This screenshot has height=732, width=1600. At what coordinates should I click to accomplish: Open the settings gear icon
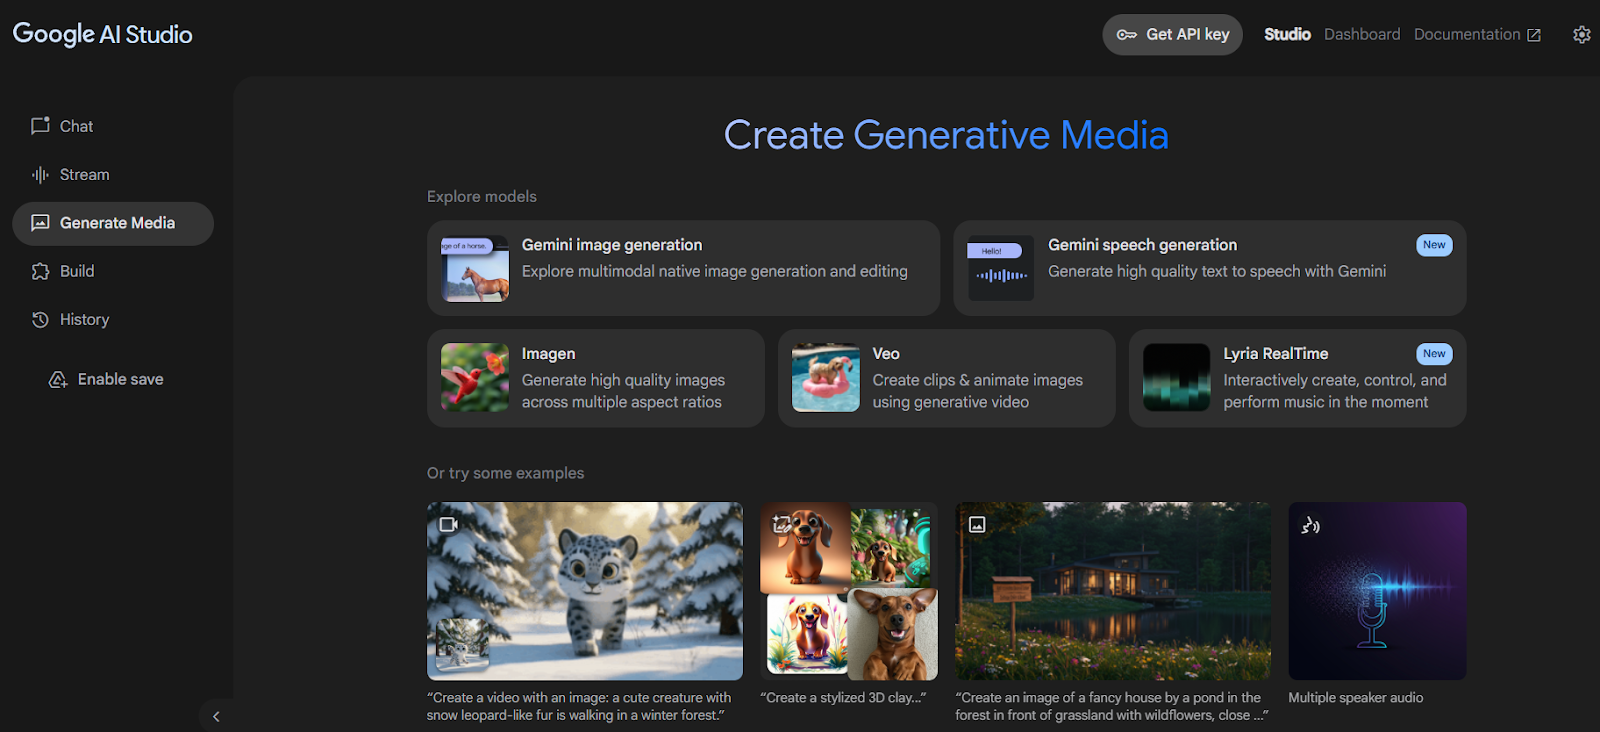(1581, 35)
